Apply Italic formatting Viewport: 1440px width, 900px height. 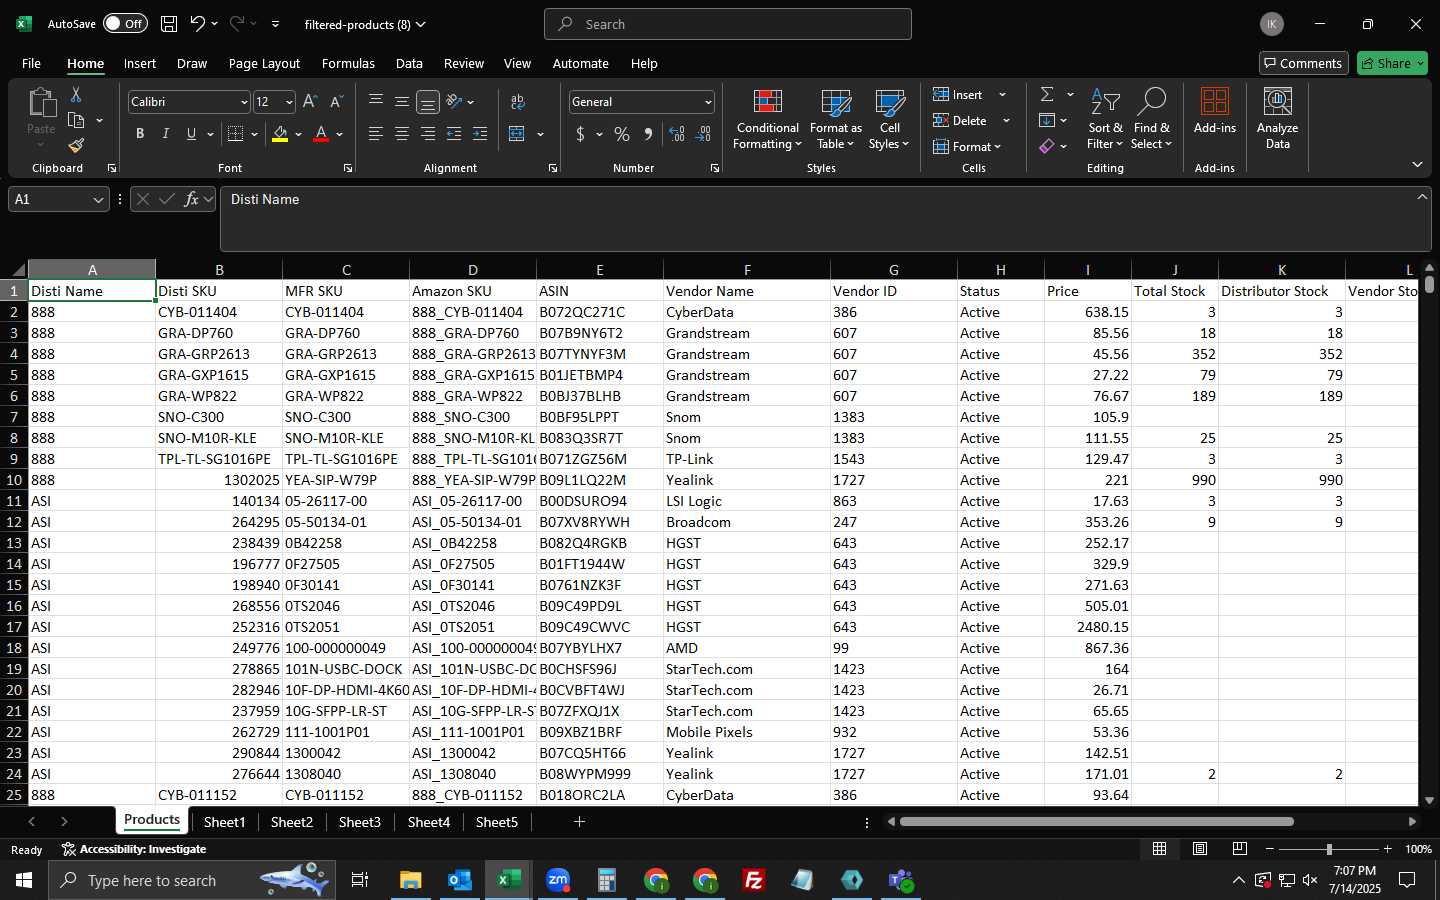tap(165, 134)
